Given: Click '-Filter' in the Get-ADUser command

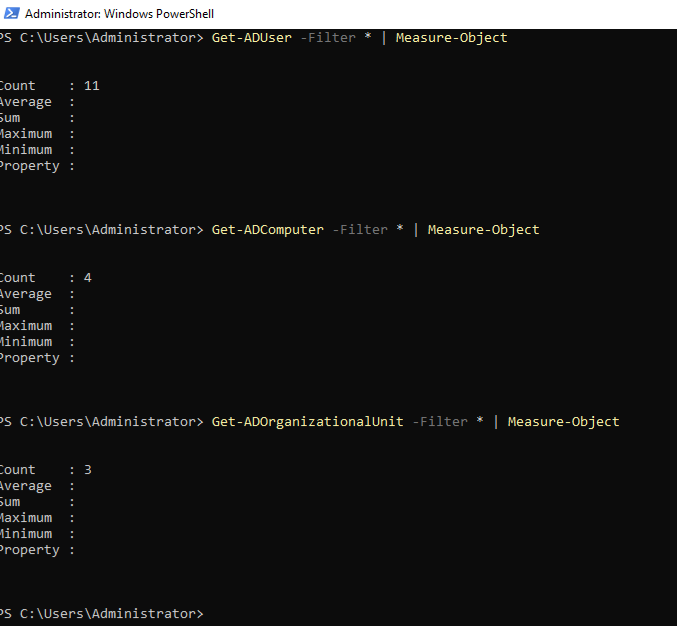Looking at the screenshot, I should point(328,38).
